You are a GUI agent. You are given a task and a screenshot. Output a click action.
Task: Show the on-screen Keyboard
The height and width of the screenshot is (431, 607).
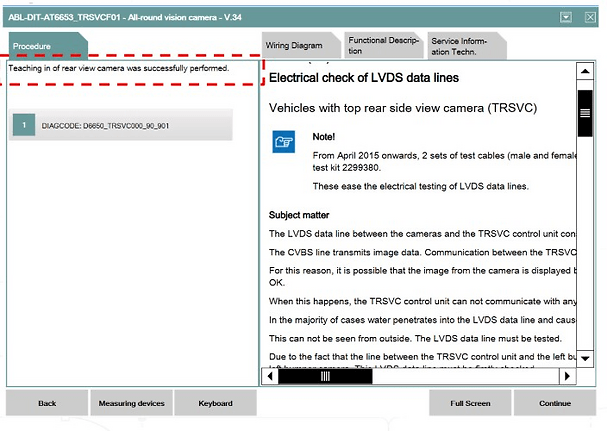pyautogui.click(x=215, y=403)
